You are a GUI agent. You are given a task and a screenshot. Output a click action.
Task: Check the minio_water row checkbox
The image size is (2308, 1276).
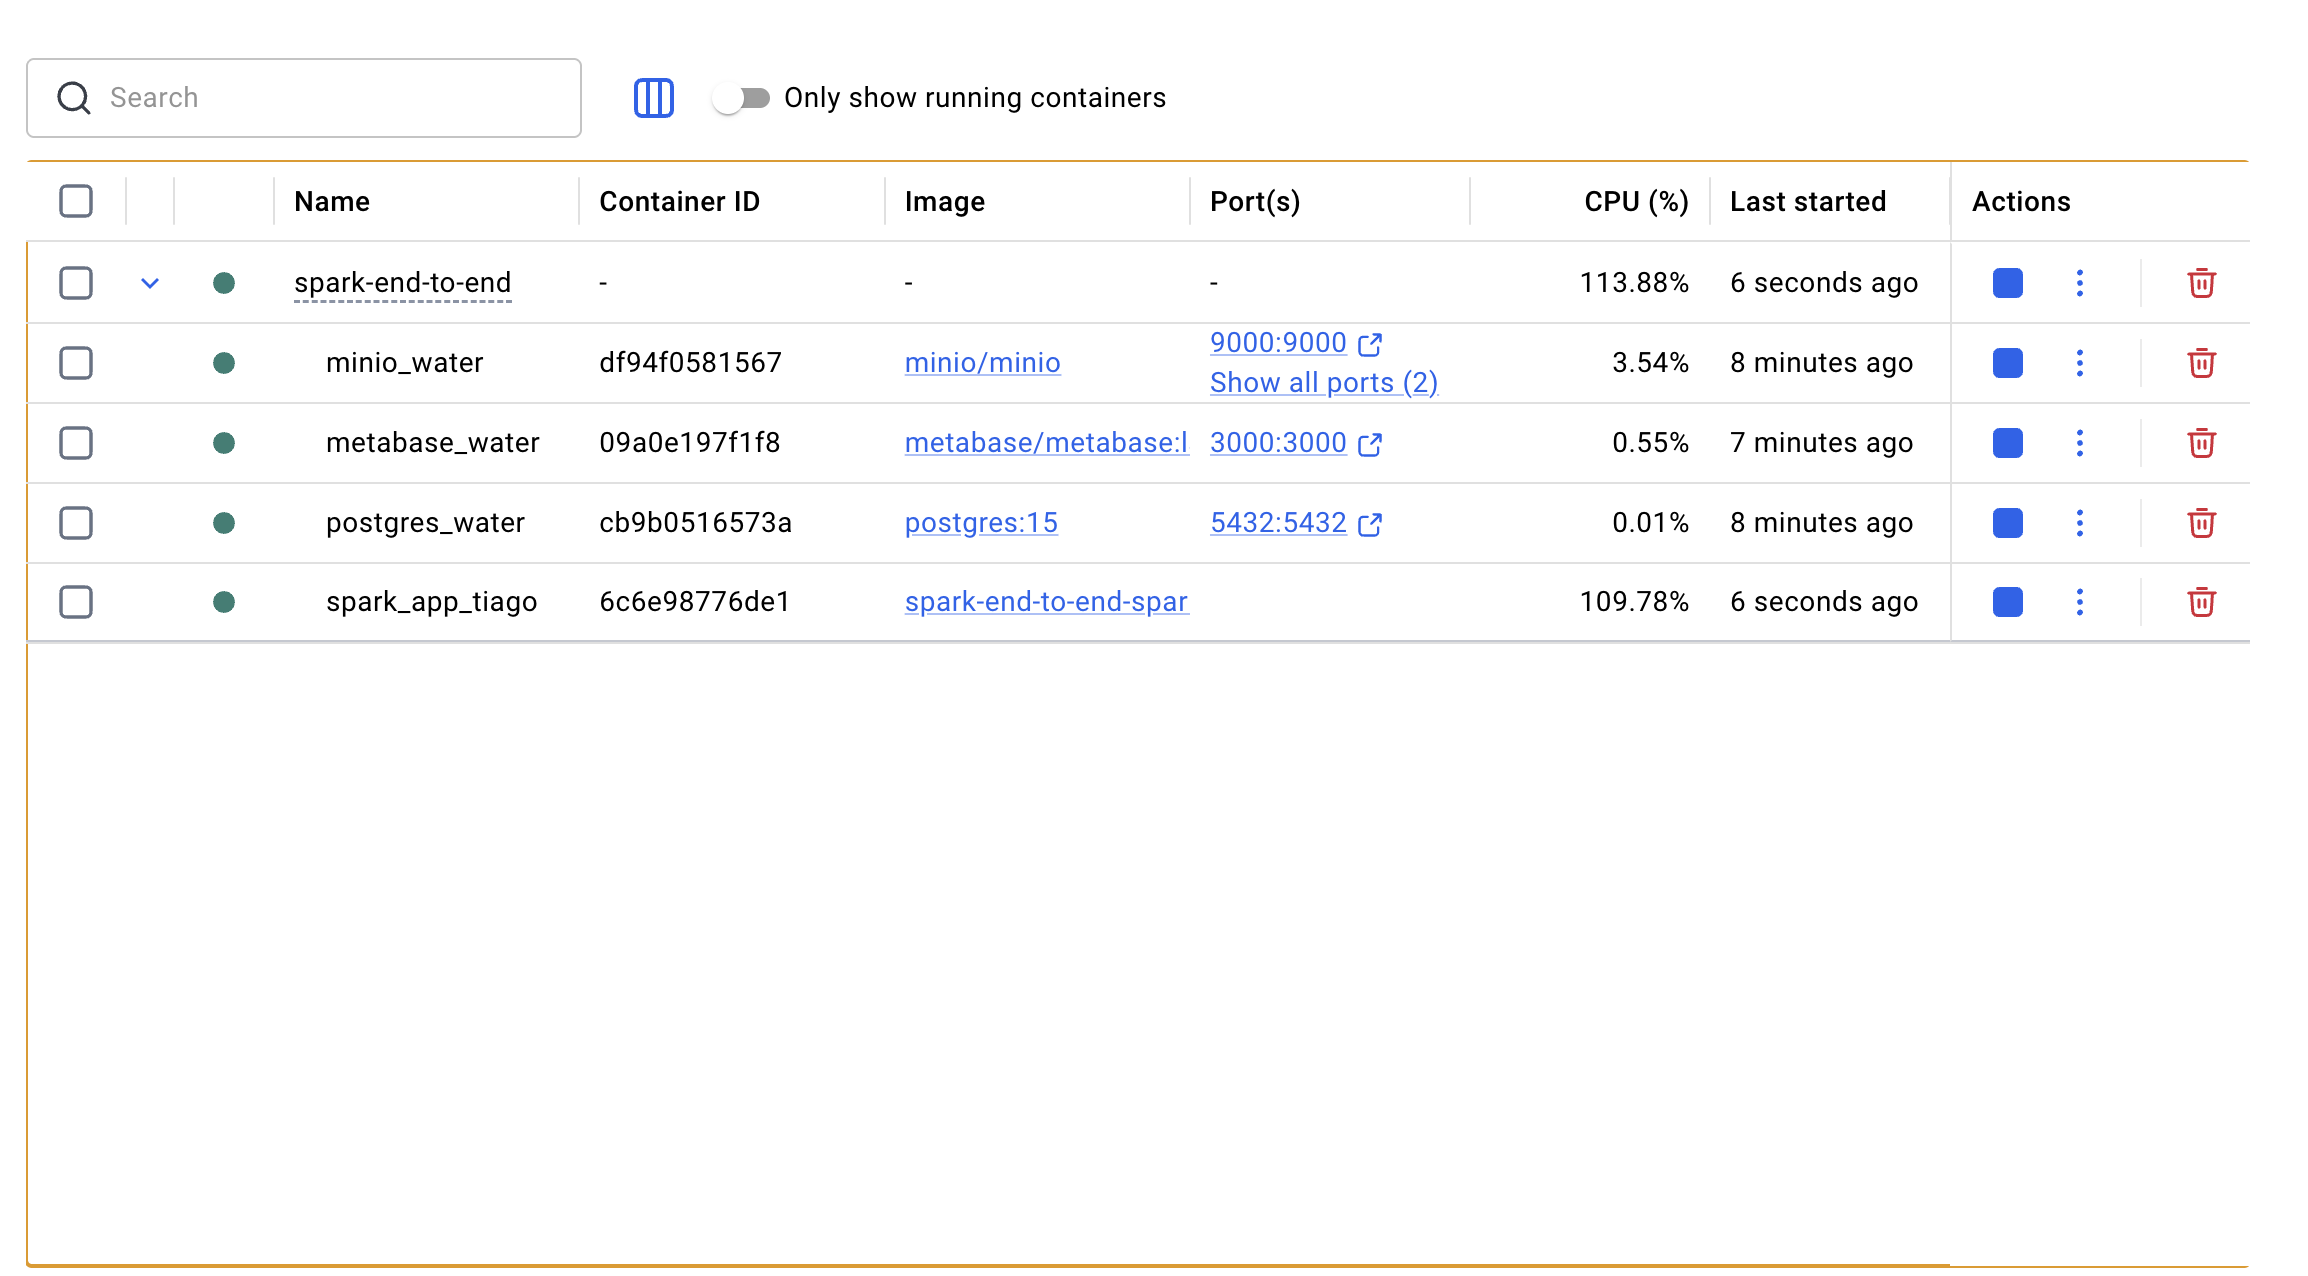[x=76, y=363]
